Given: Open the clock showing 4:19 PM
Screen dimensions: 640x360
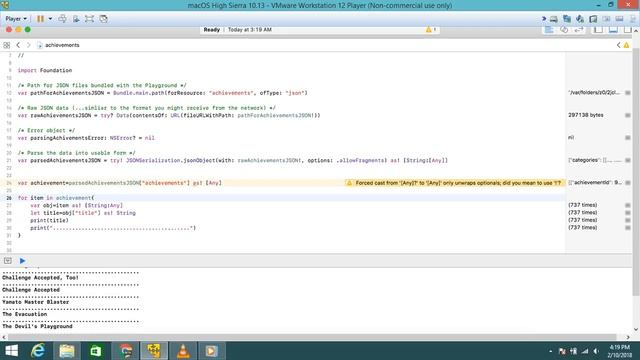Looking at the screenshot, I should pyautogui.click(x=620, y=351).
